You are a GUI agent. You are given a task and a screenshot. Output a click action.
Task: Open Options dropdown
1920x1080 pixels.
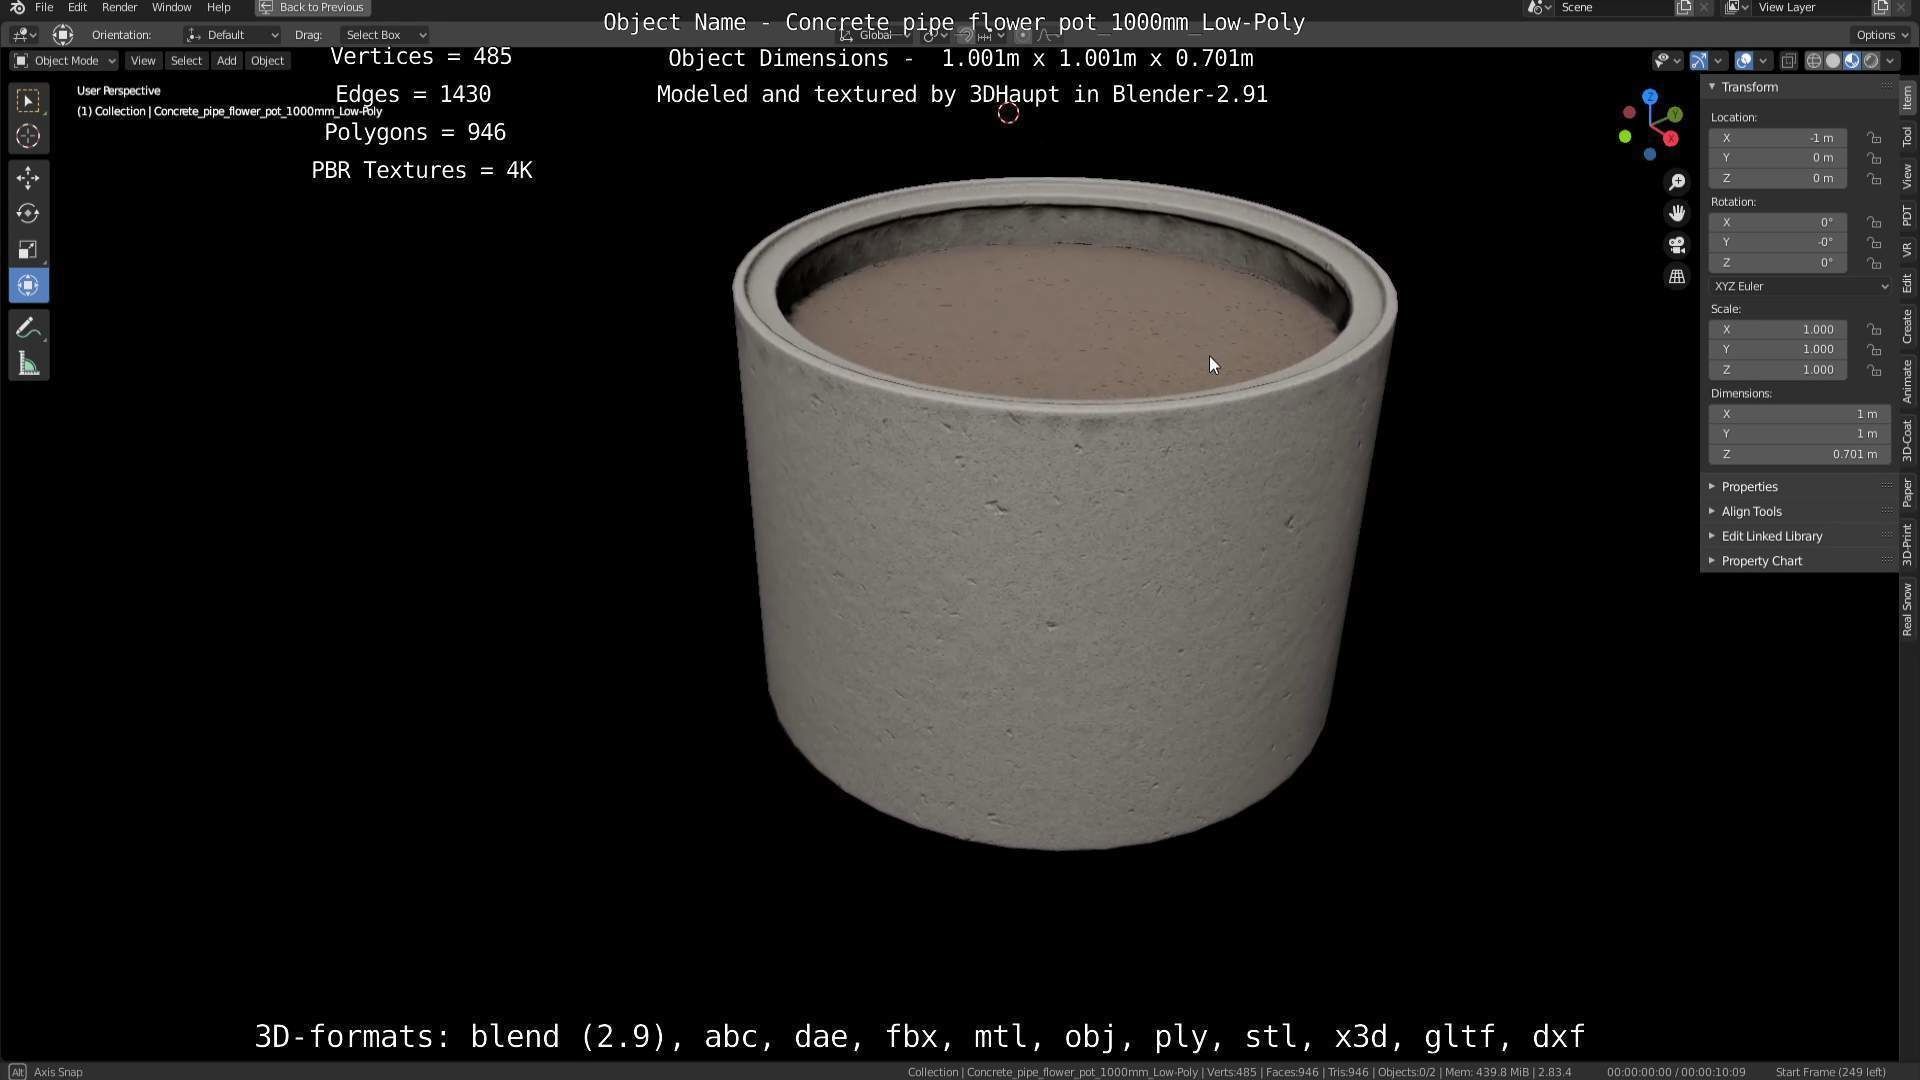pos(1882,35)
